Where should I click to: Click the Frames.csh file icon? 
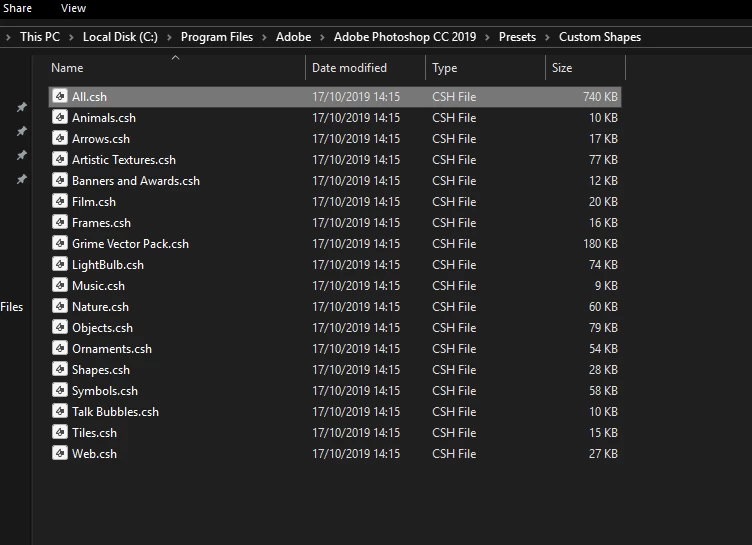point(60,222)
